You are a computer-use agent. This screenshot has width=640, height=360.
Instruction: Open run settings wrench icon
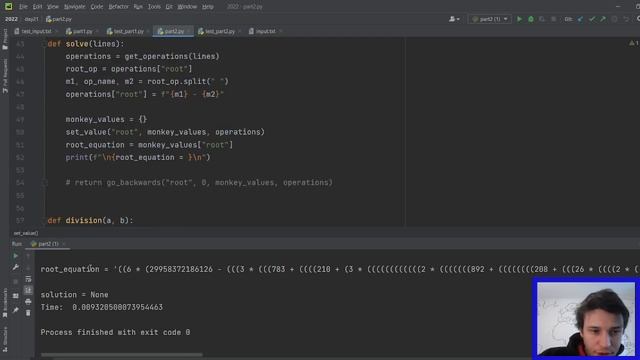(x=16, y=267)
